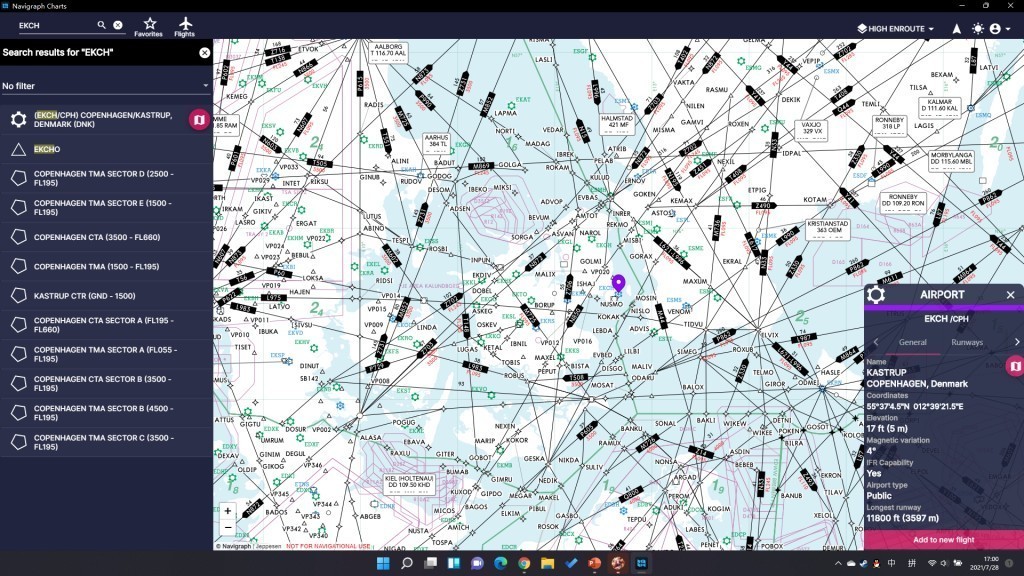Open PowerPoint from taskbar

pos(594,563)
